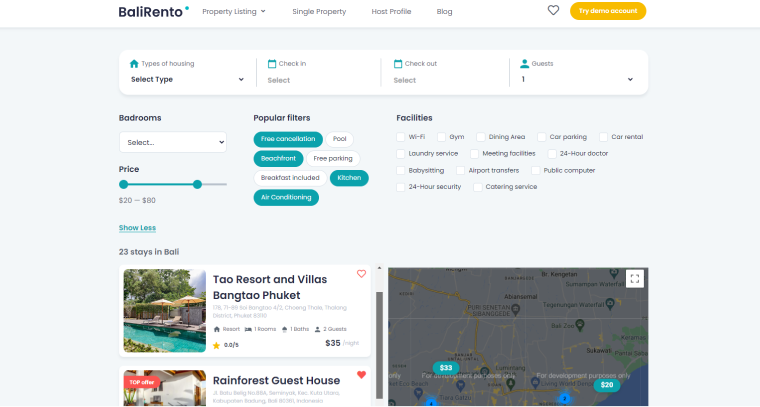Enable the Car rental checkbox

(603, 137)
